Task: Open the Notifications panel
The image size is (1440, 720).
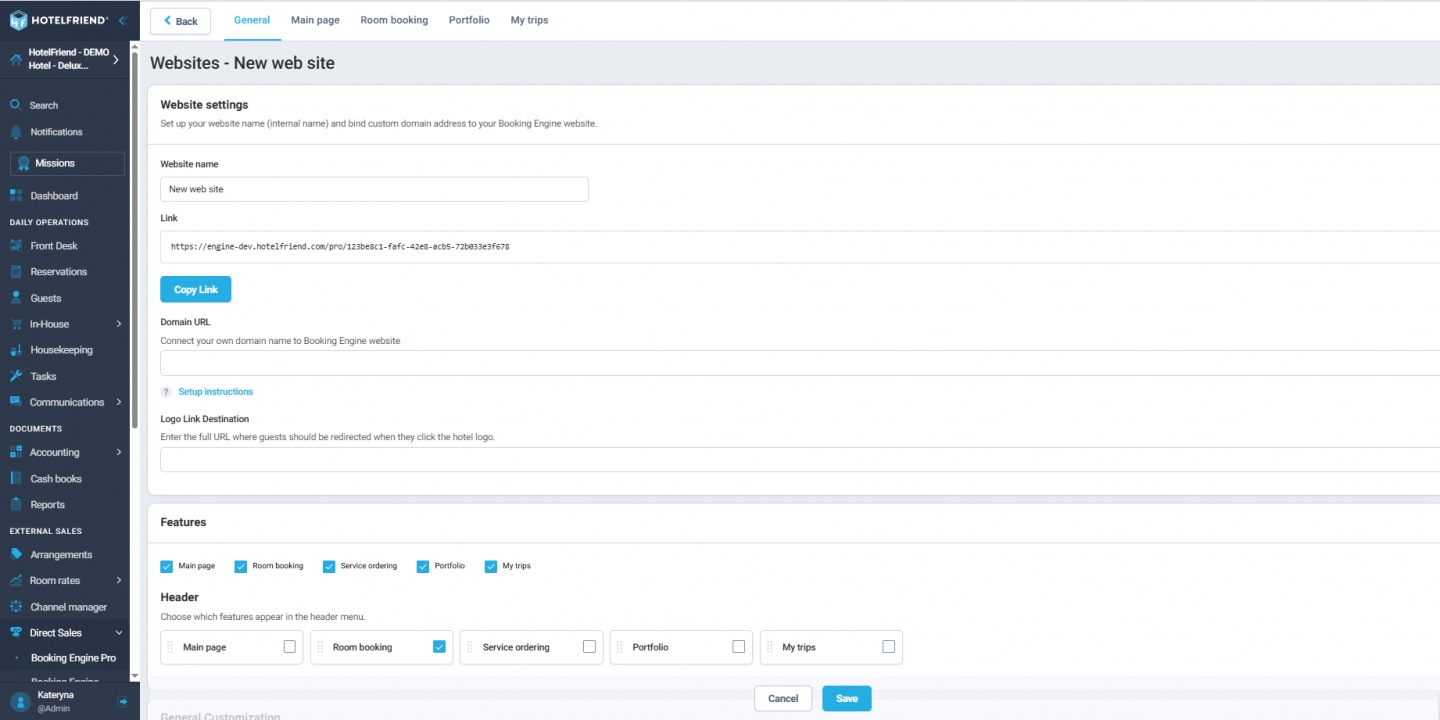Action: click(x=55, y=131)
